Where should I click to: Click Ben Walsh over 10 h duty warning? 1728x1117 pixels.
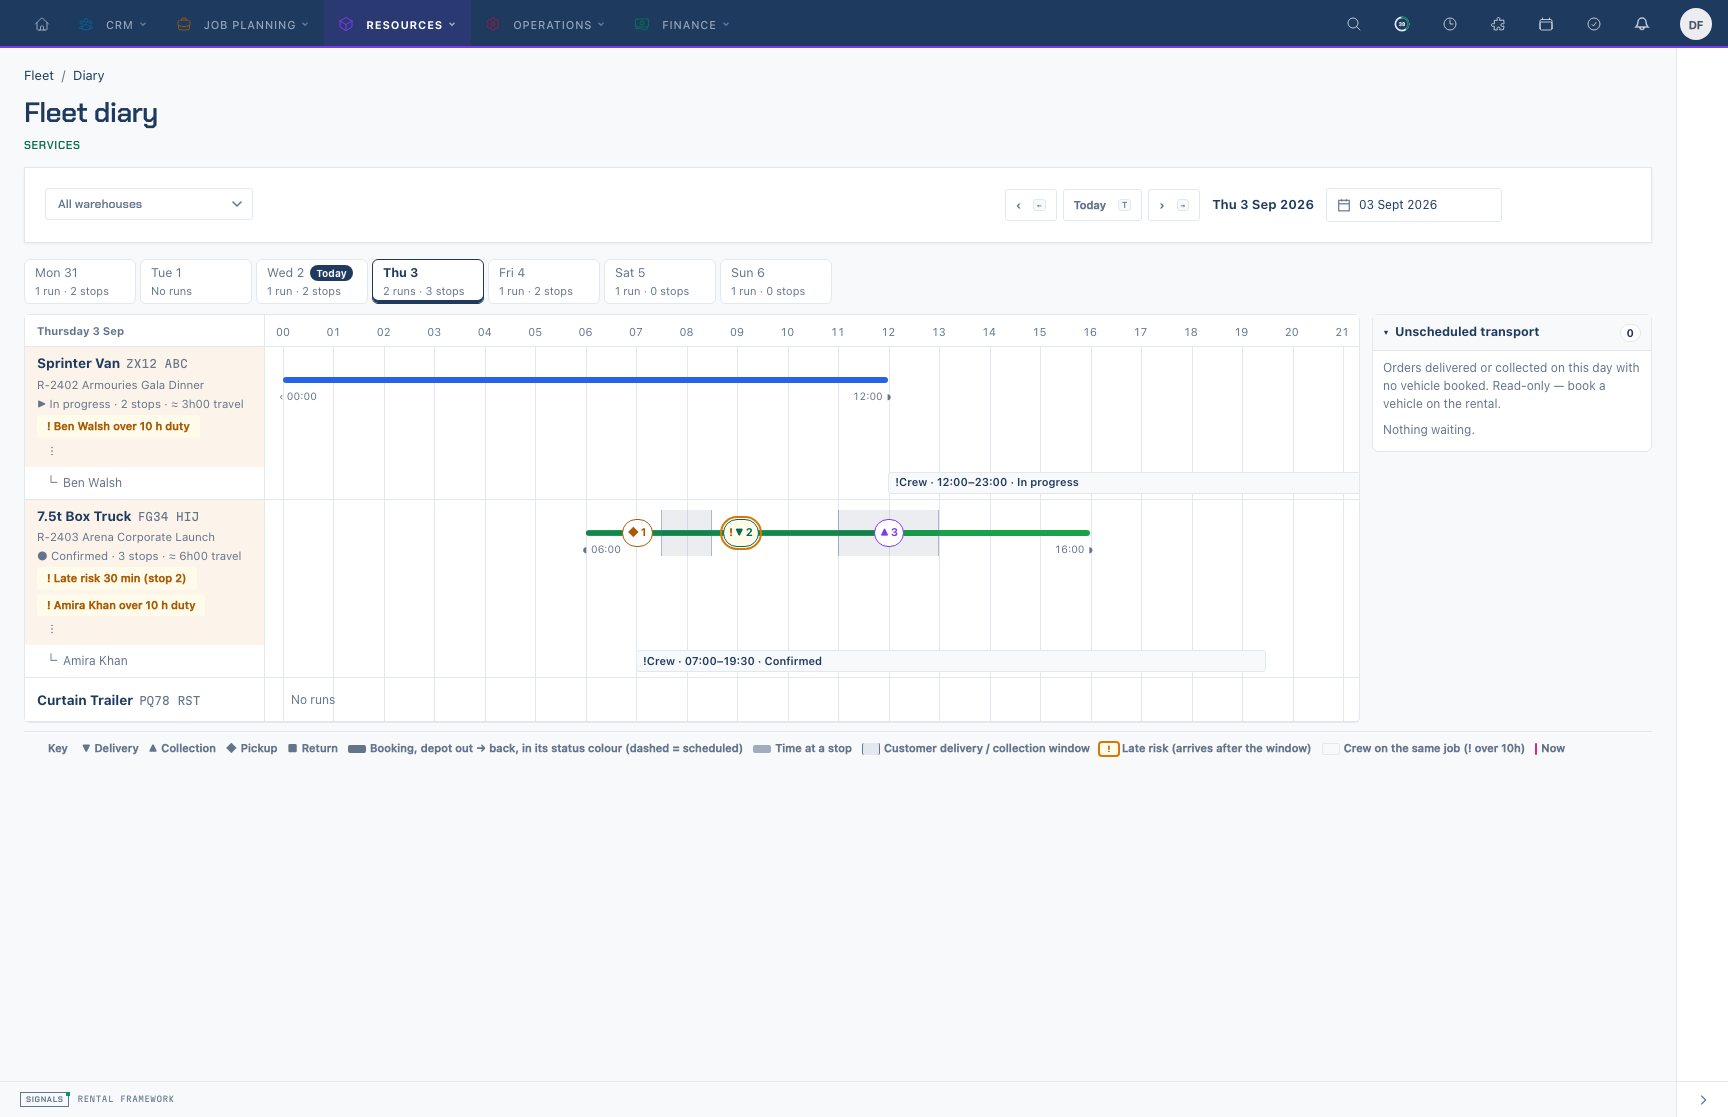[118, 426]
